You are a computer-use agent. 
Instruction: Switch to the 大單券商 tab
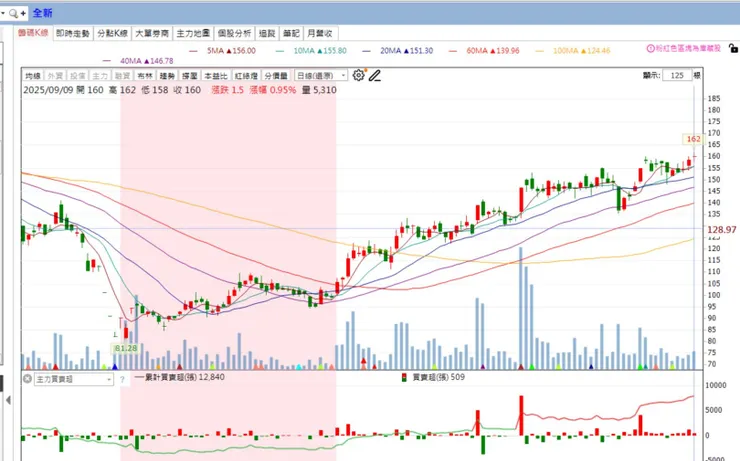[x=152, y=34]
